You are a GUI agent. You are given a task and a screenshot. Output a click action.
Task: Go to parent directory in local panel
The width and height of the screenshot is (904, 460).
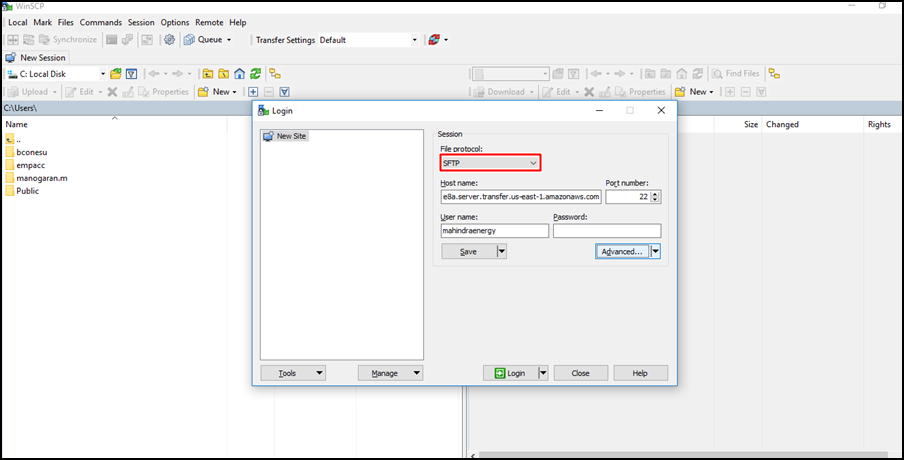pyautogui.click(x=208, y=74)
